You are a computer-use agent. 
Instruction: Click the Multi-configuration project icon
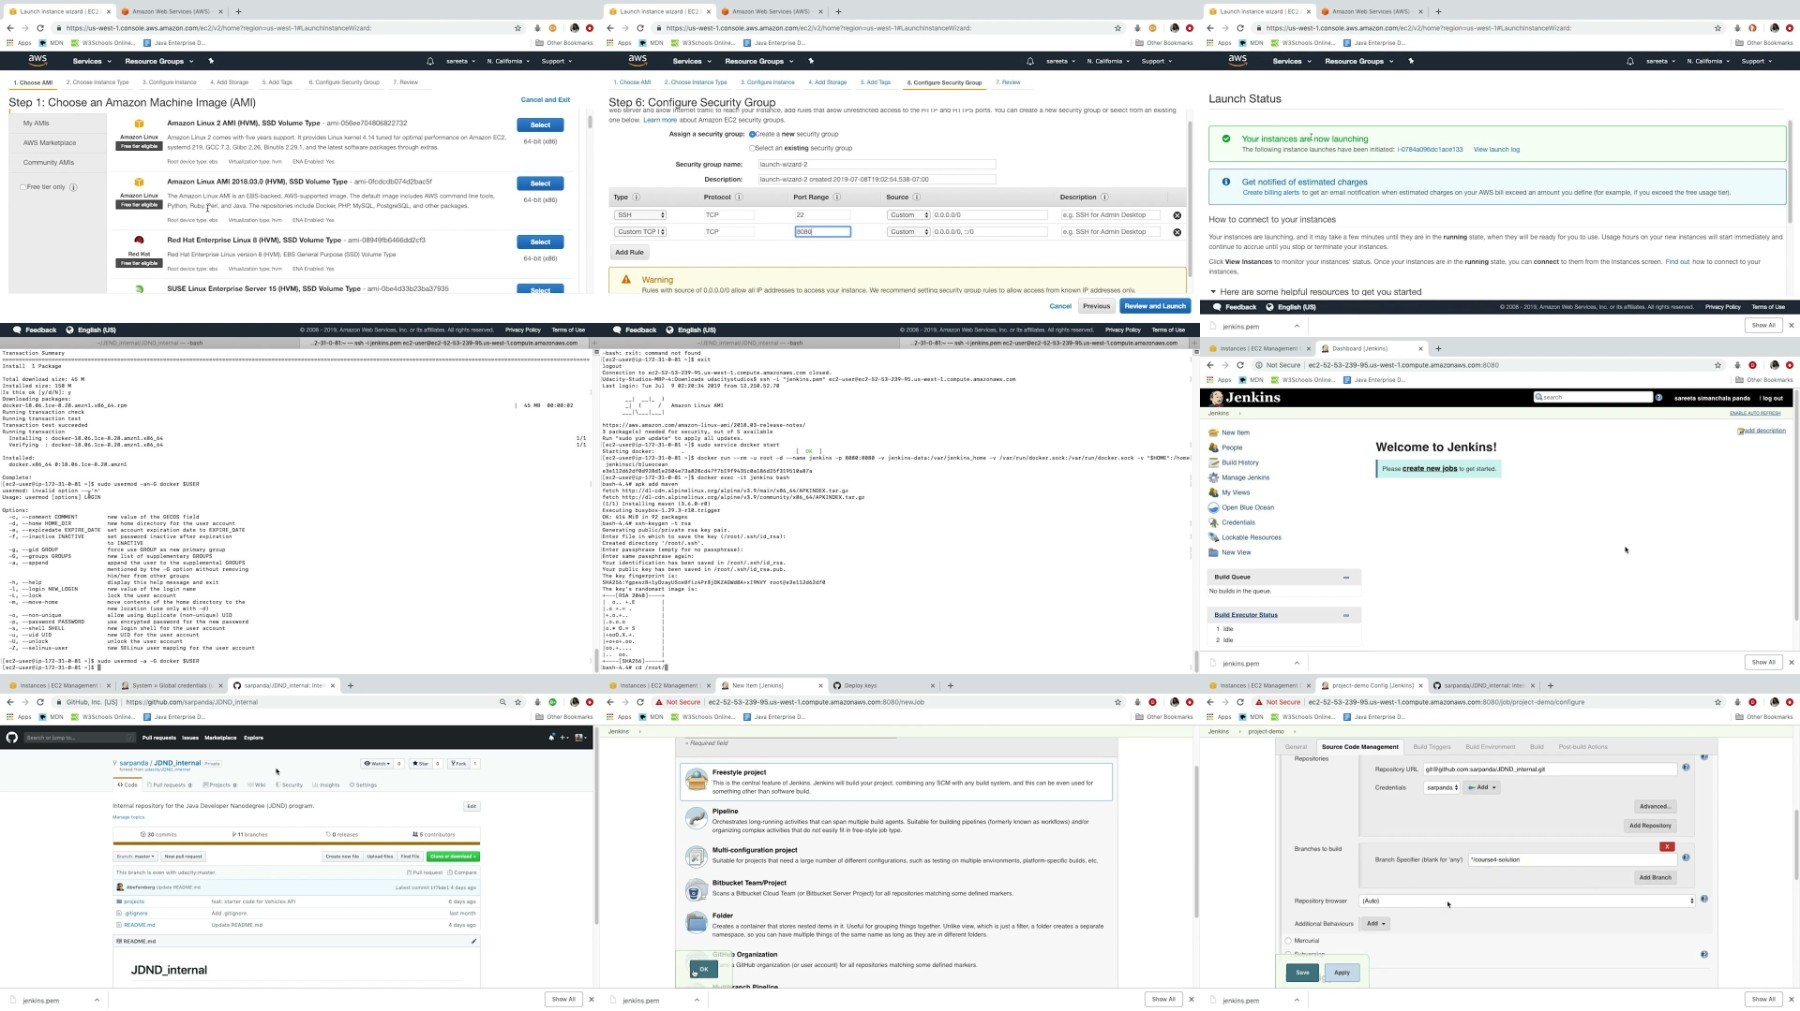[696, 857]
